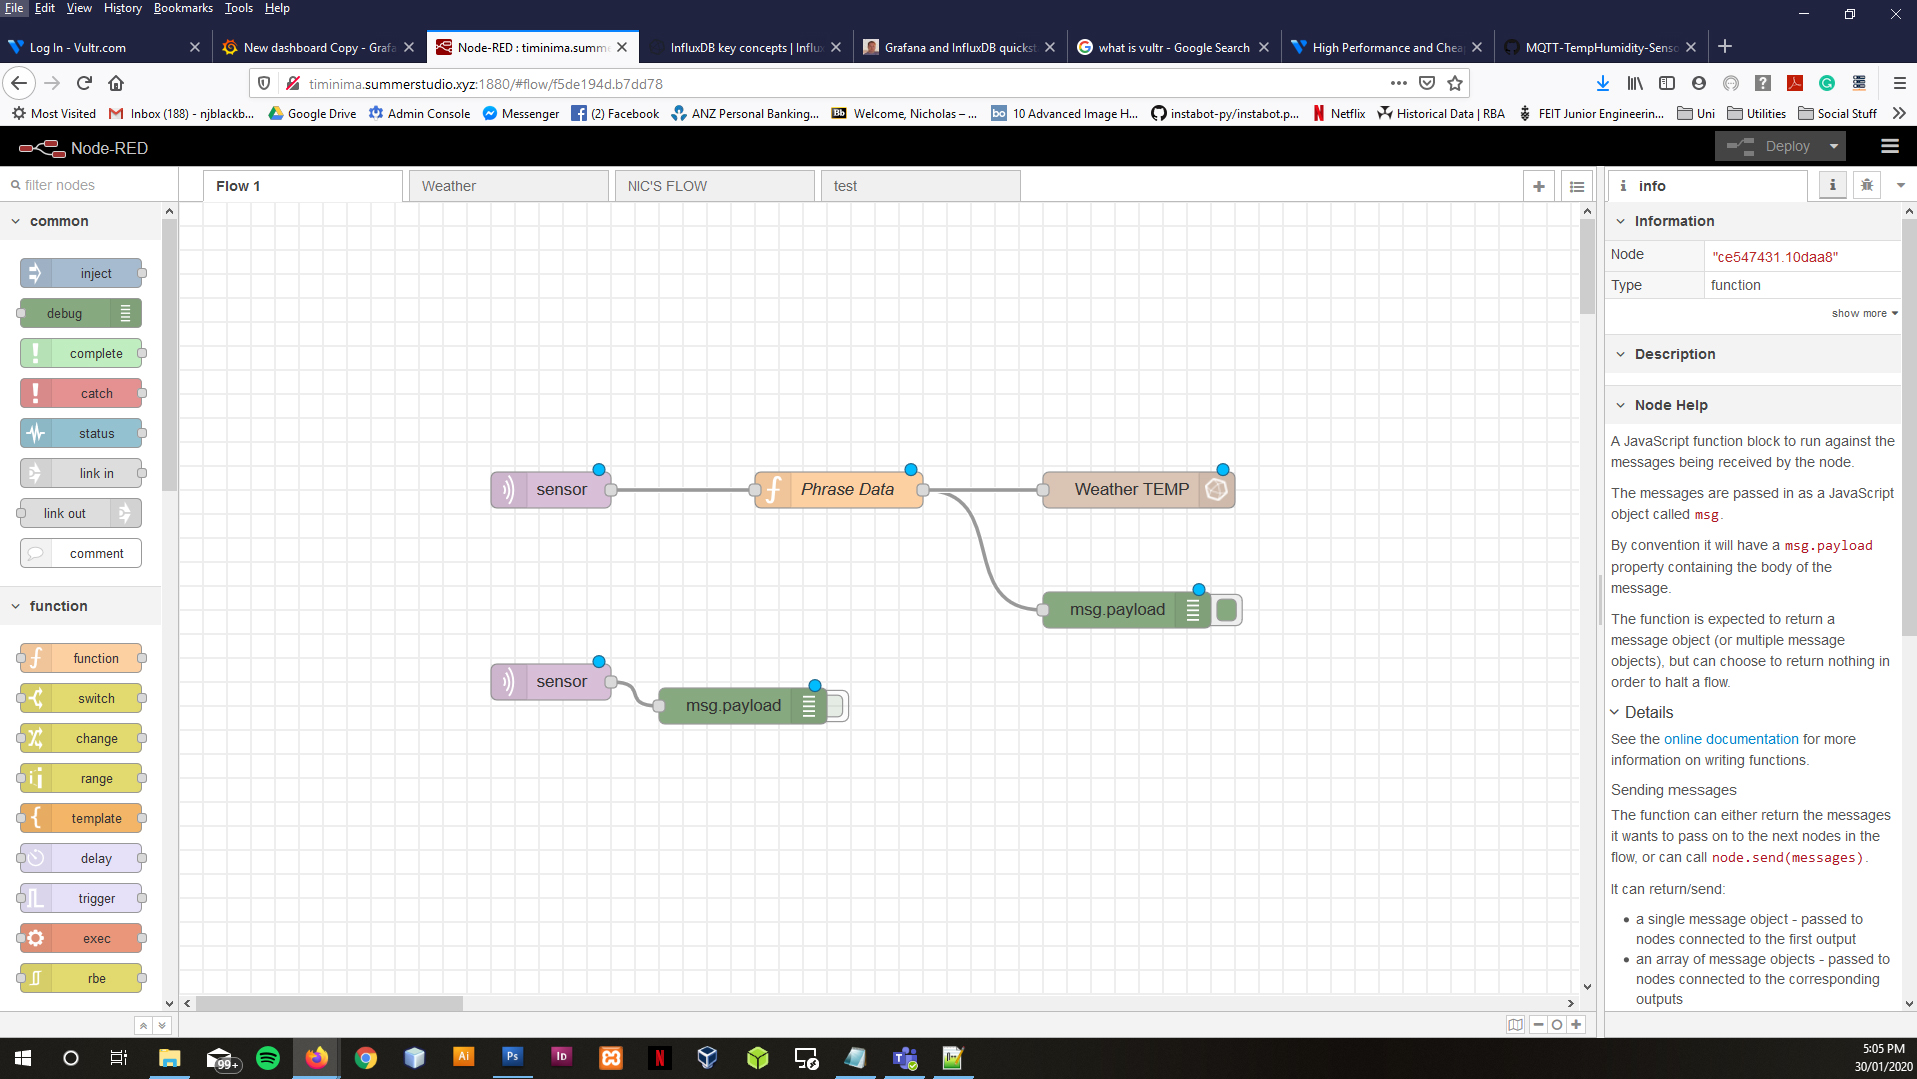Viewport: 1917px width, 1079px height.
Task: Open the list of flows icon
Action: (x=1577, y=186)
